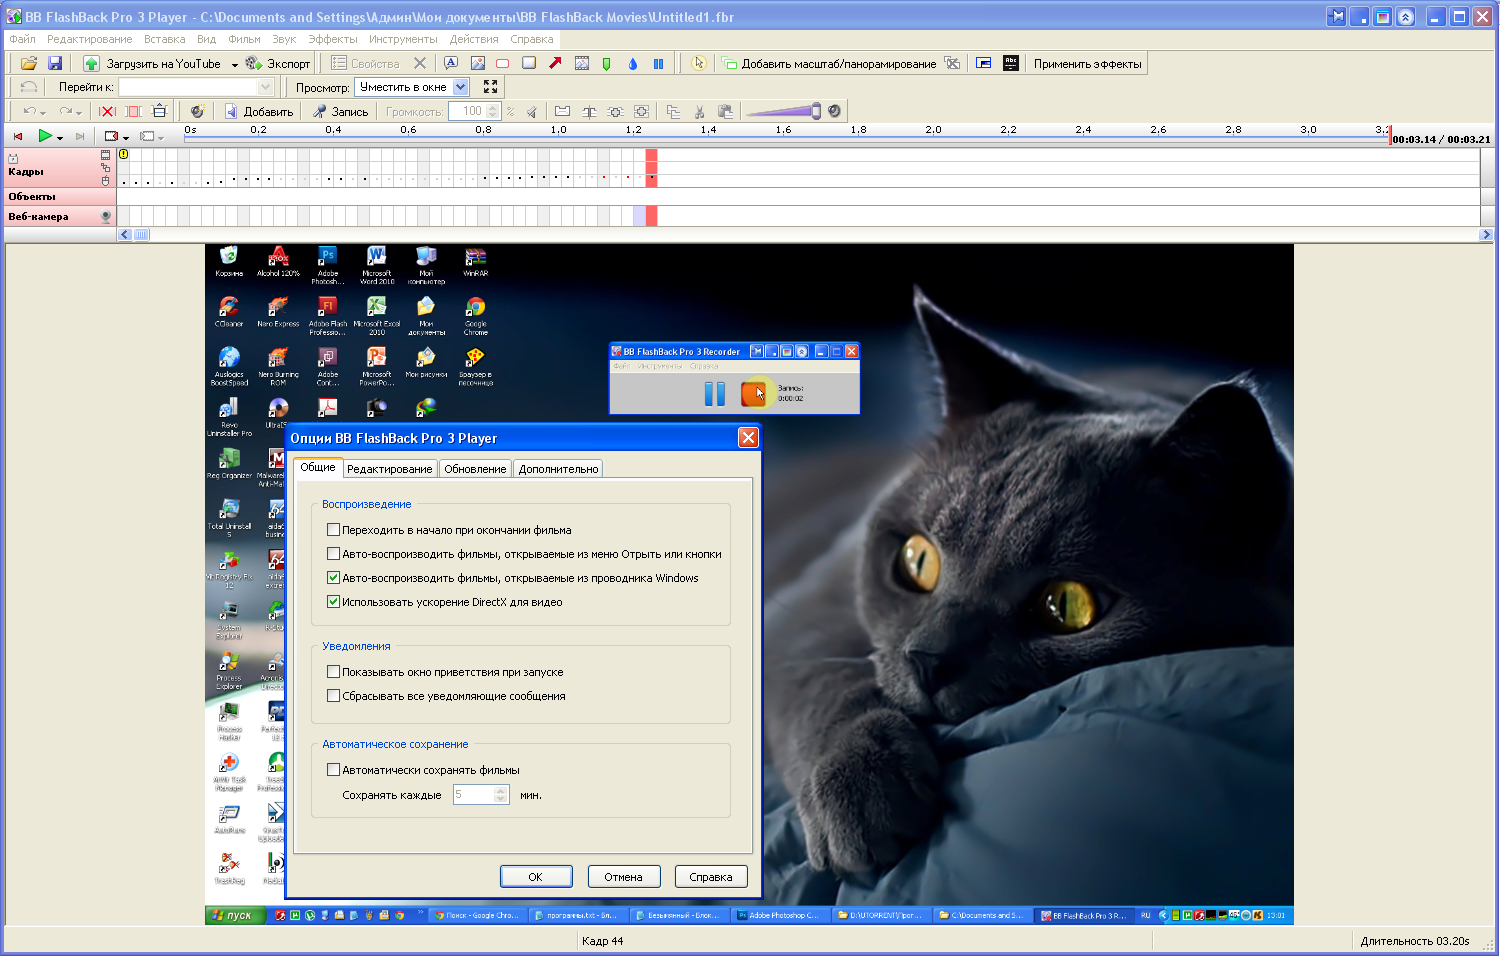The image size is (1500, 957).
Task: Click the red arrow insert tool icon
Action: [x=555, y=63]
